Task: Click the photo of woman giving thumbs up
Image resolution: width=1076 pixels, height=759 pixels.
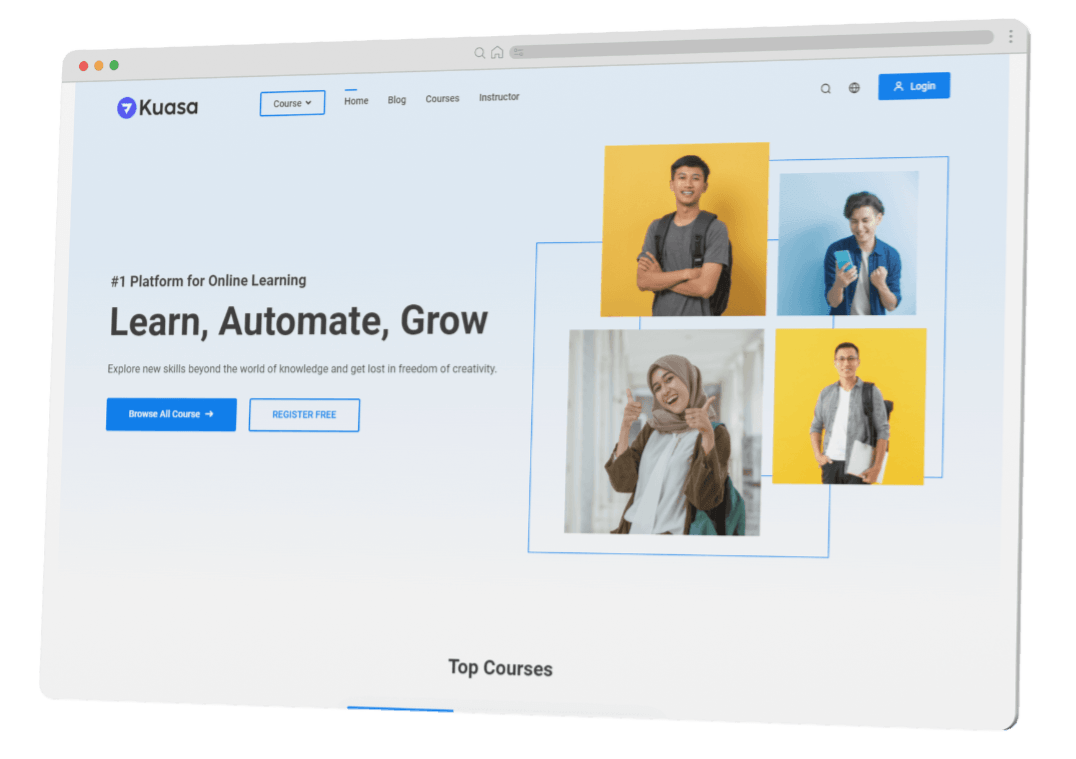Action: (x=663, y=432)
